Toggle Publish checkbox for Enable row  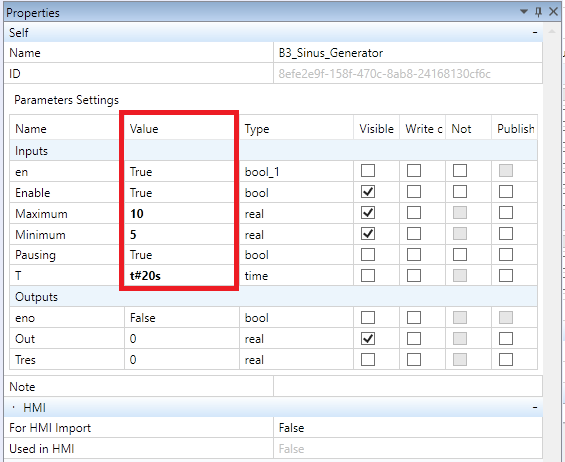click(x=506, y=192)
